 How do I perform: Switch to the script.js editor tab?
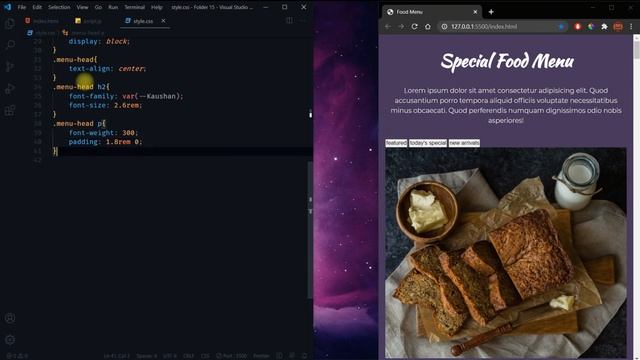click(89, 21)
